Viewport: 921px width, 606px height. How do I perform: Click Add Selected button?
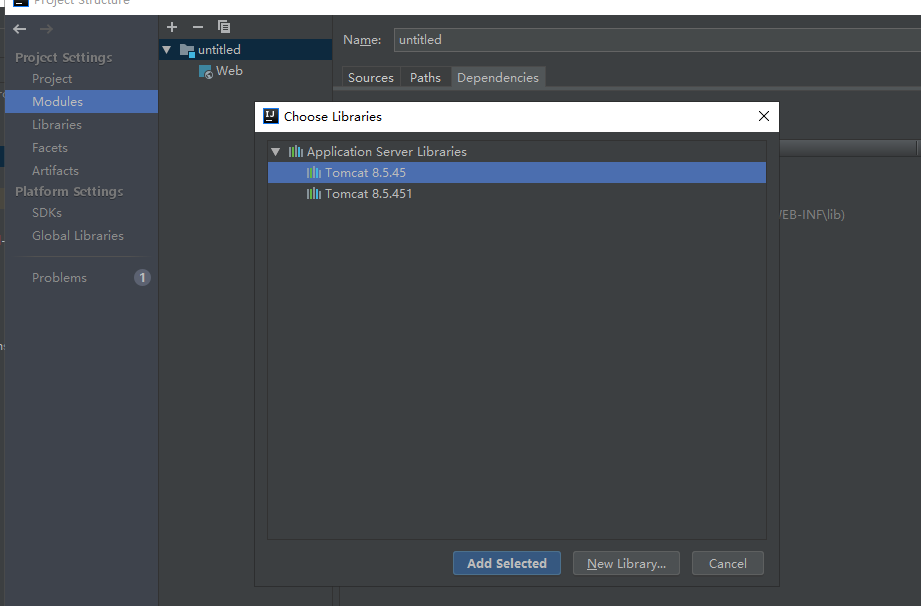(x=506, y=563)
